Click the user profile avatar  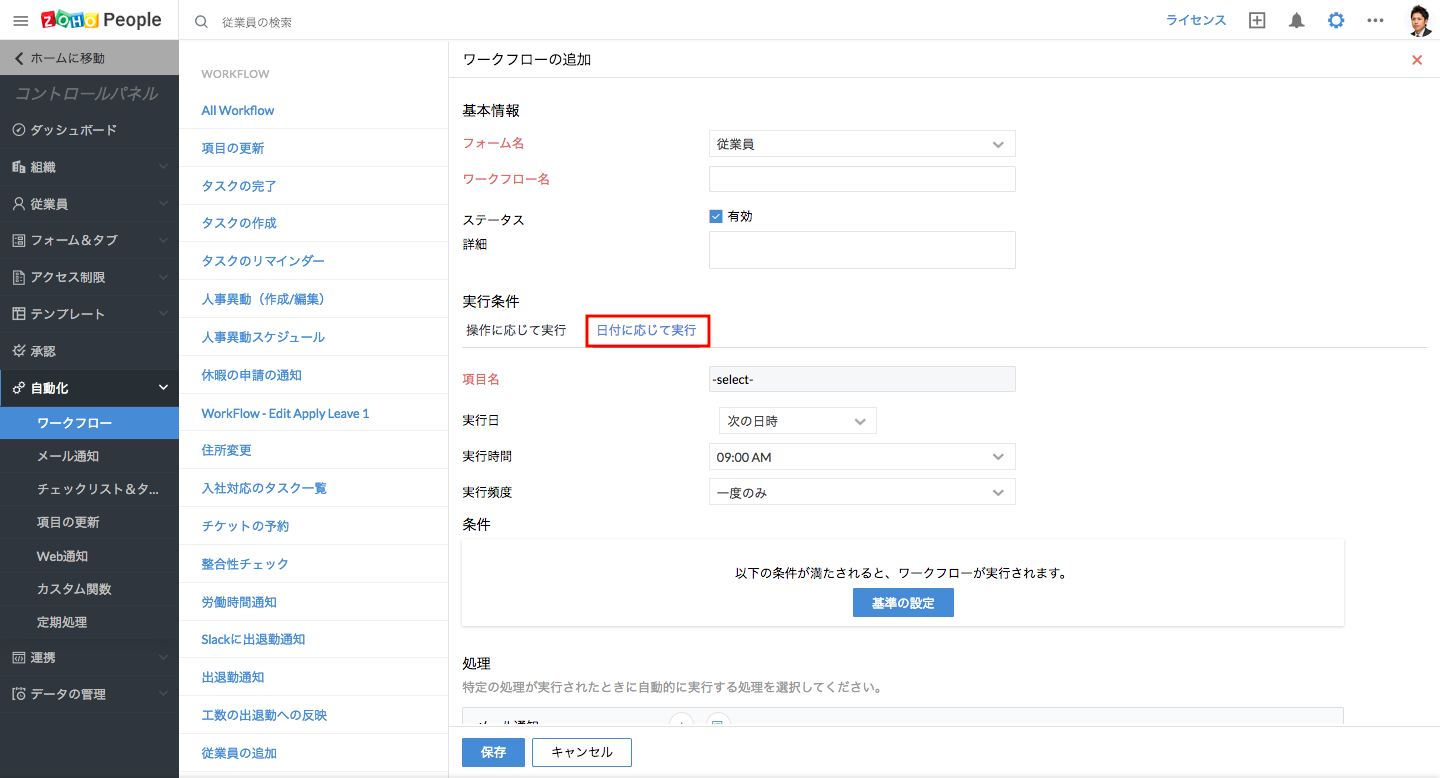pos(1420,20)
